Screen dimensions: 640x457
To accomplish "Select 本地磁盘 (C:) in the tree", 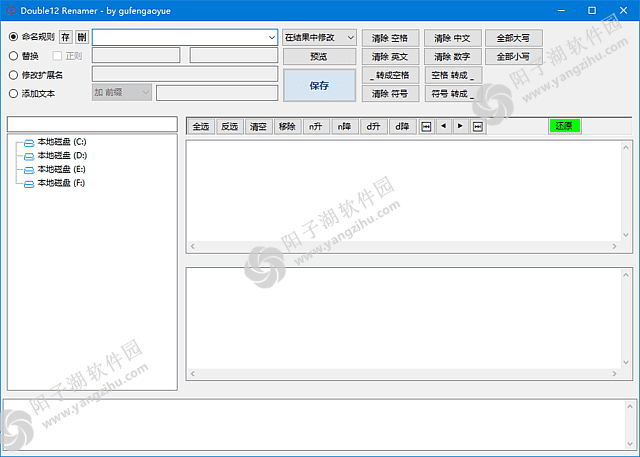I will click(62, 142).
